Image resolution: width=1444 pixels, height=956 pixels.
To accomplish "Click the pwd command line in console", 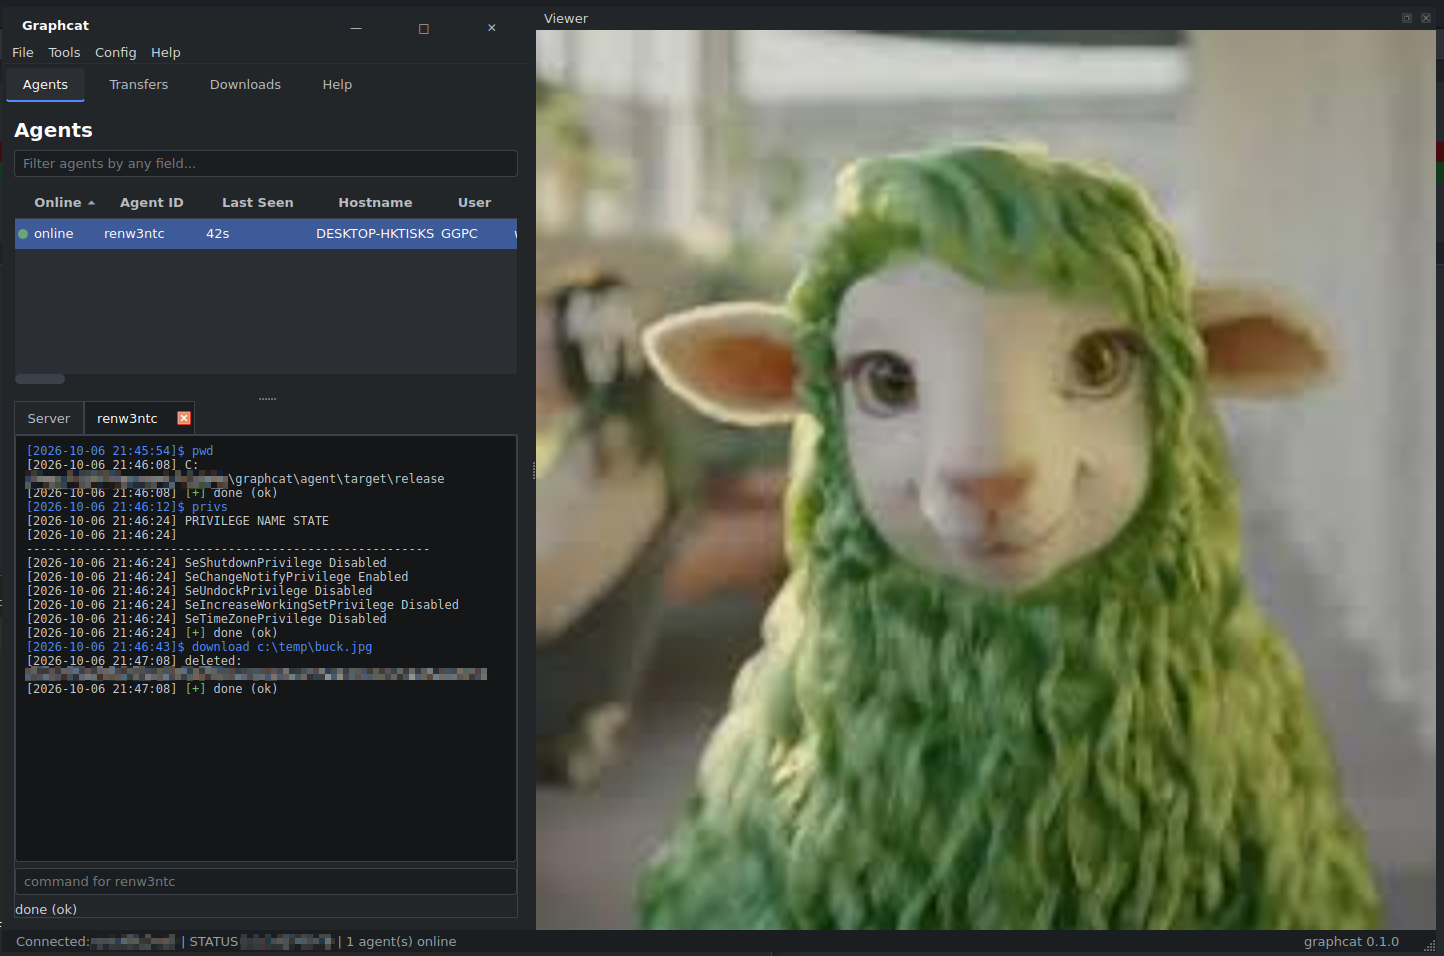I will point(120,451).
